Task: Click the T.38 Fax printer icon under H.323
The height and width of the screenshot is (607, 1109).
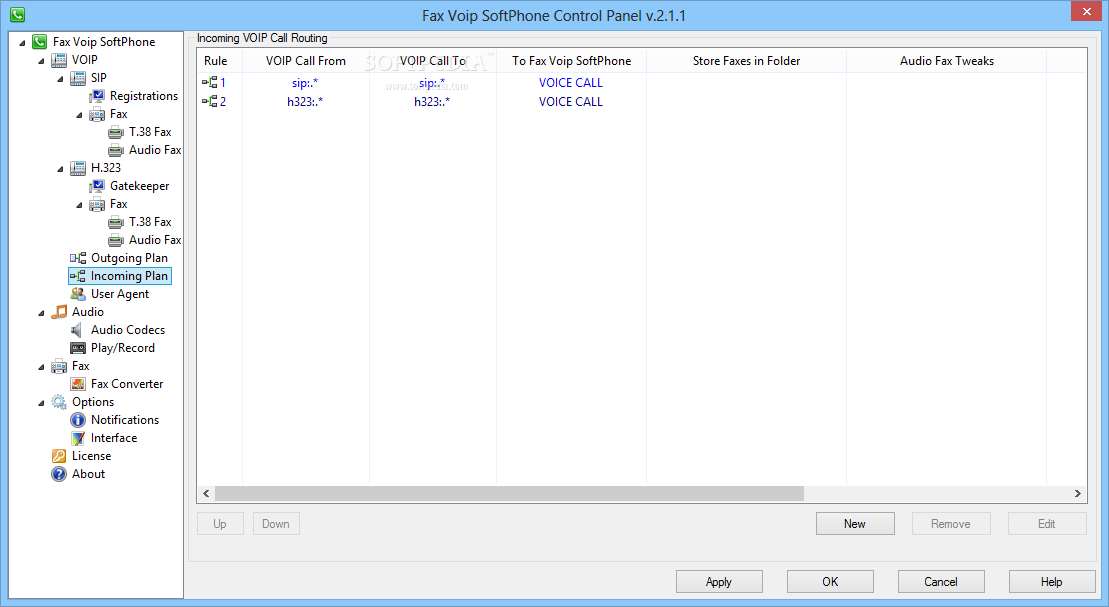Action: click(116, 222)
